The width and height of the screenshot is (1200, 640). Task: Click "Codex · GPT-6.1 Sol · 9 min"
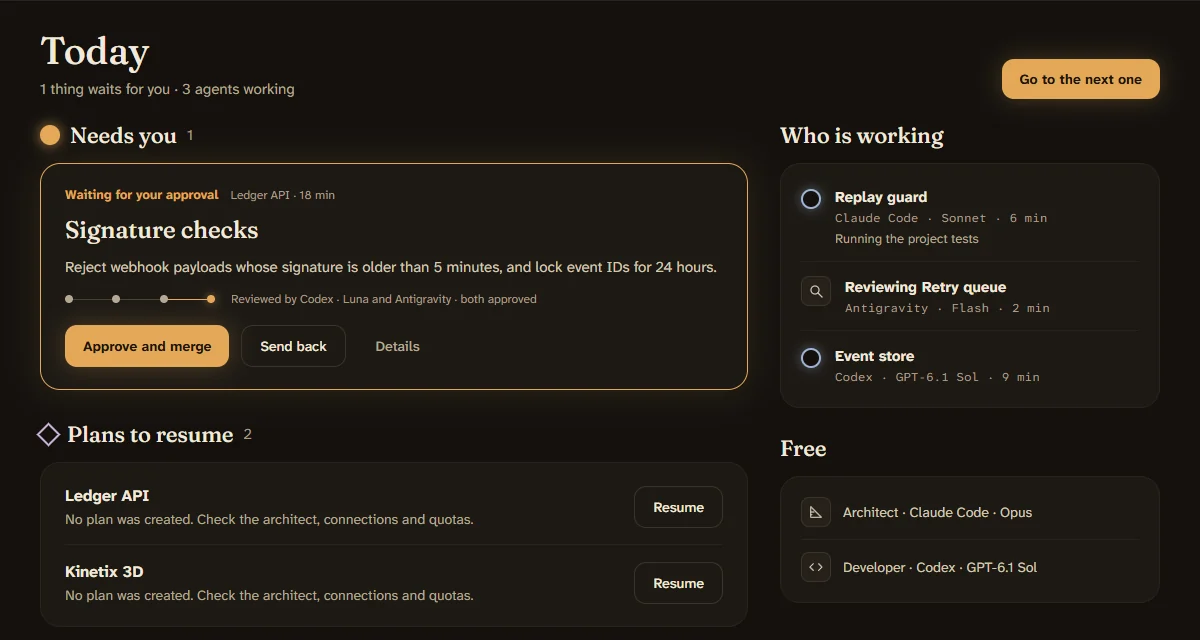click(x=937, y=377)
